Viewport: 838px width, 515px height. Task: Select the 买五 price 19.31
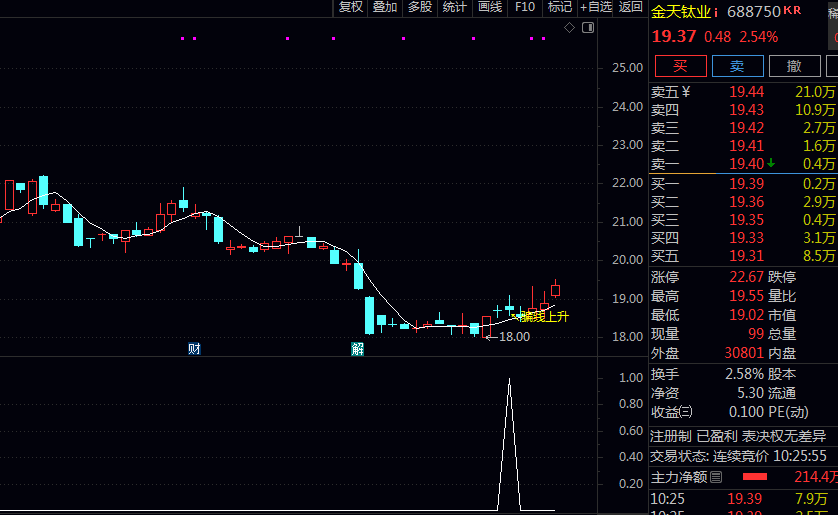[747, 256]
